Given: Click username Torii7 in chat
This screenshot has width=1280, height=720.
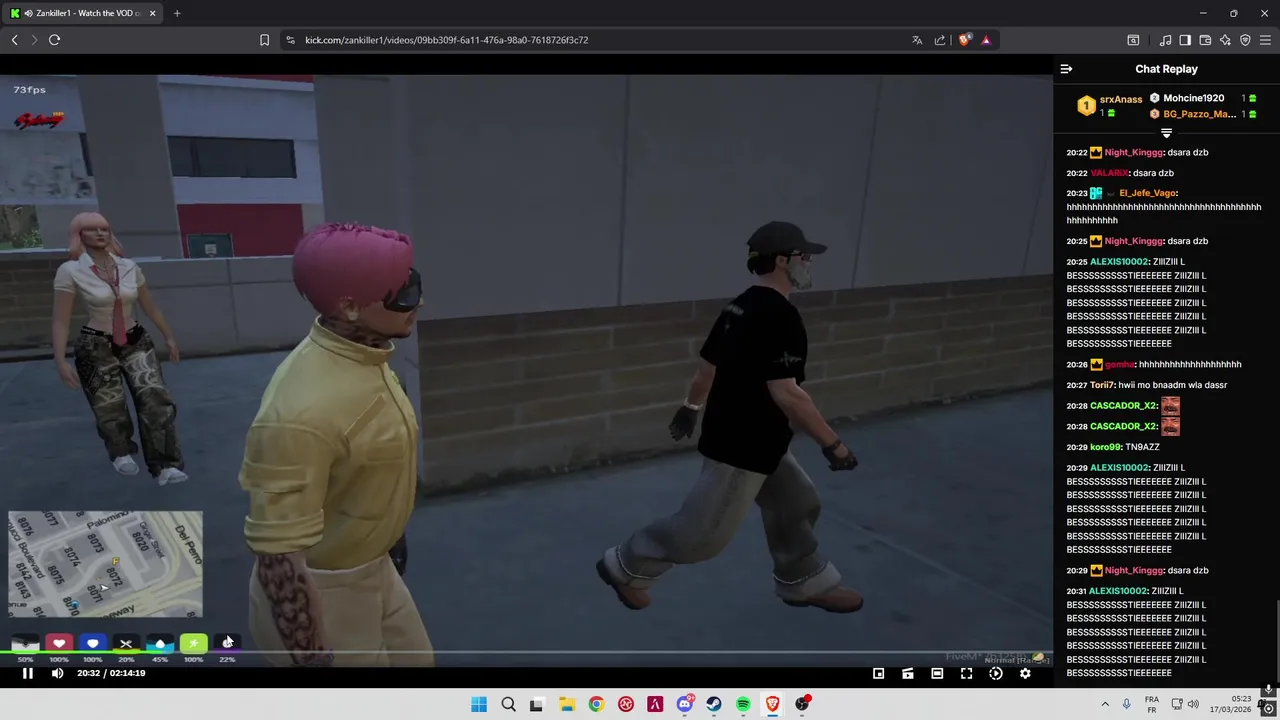Looking at the screenshot, I should 1102,385.
